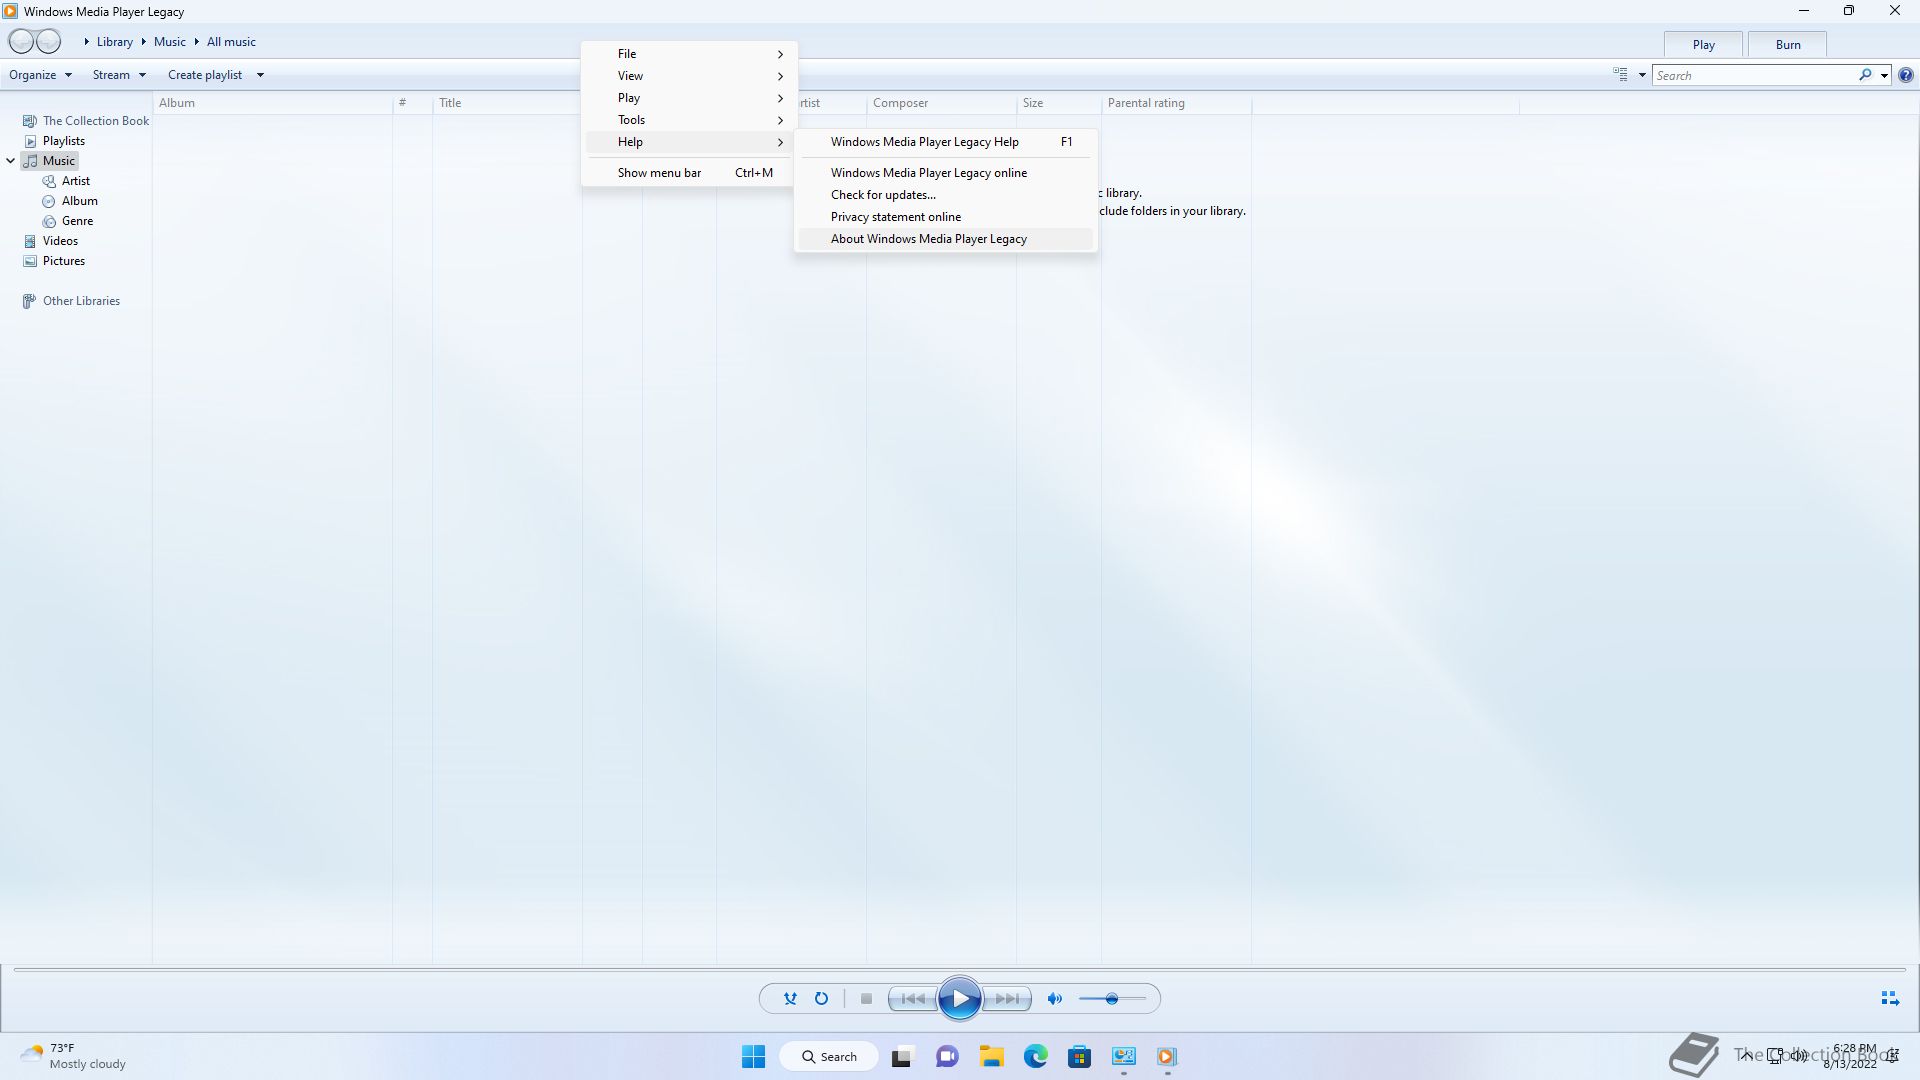
Task: Open Pictures in navigation pane
Action: [54, 261]
